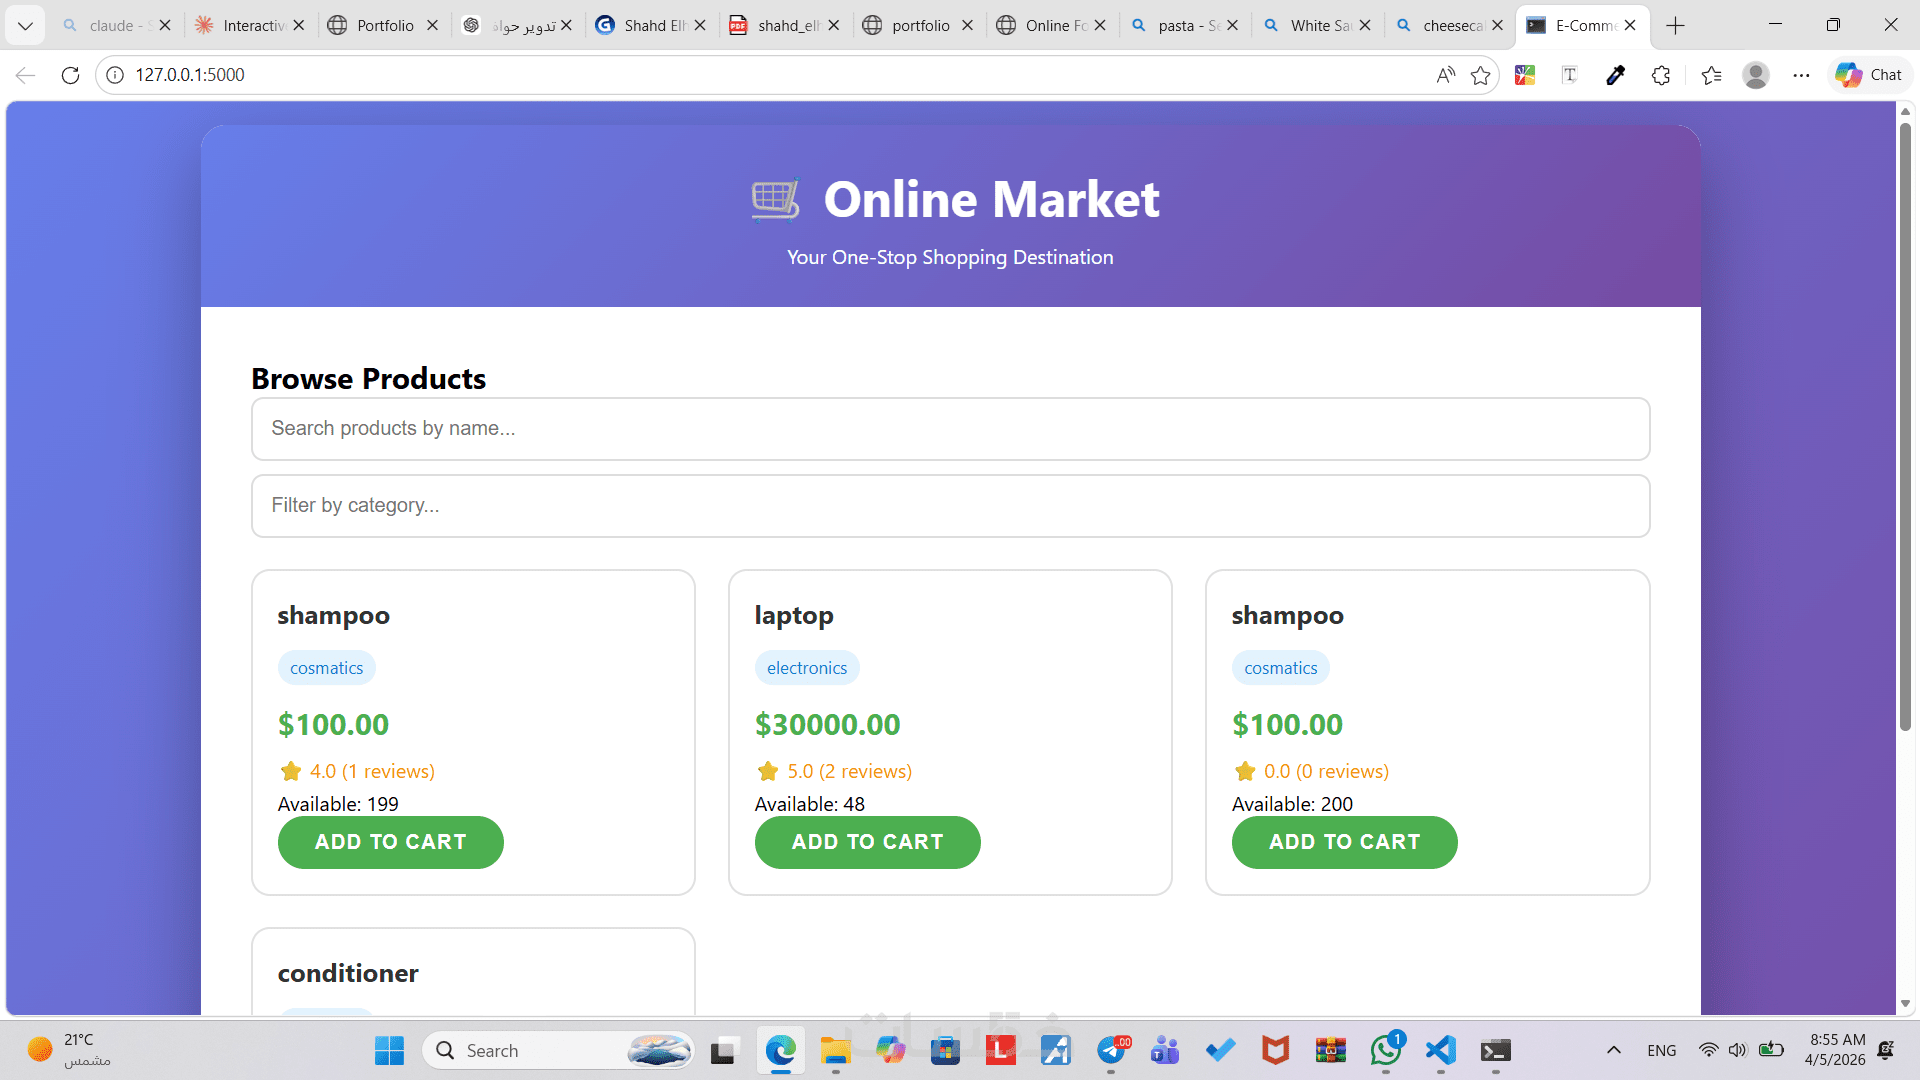
Task: Add this page to favorites star
Action: click(1481, 75)
